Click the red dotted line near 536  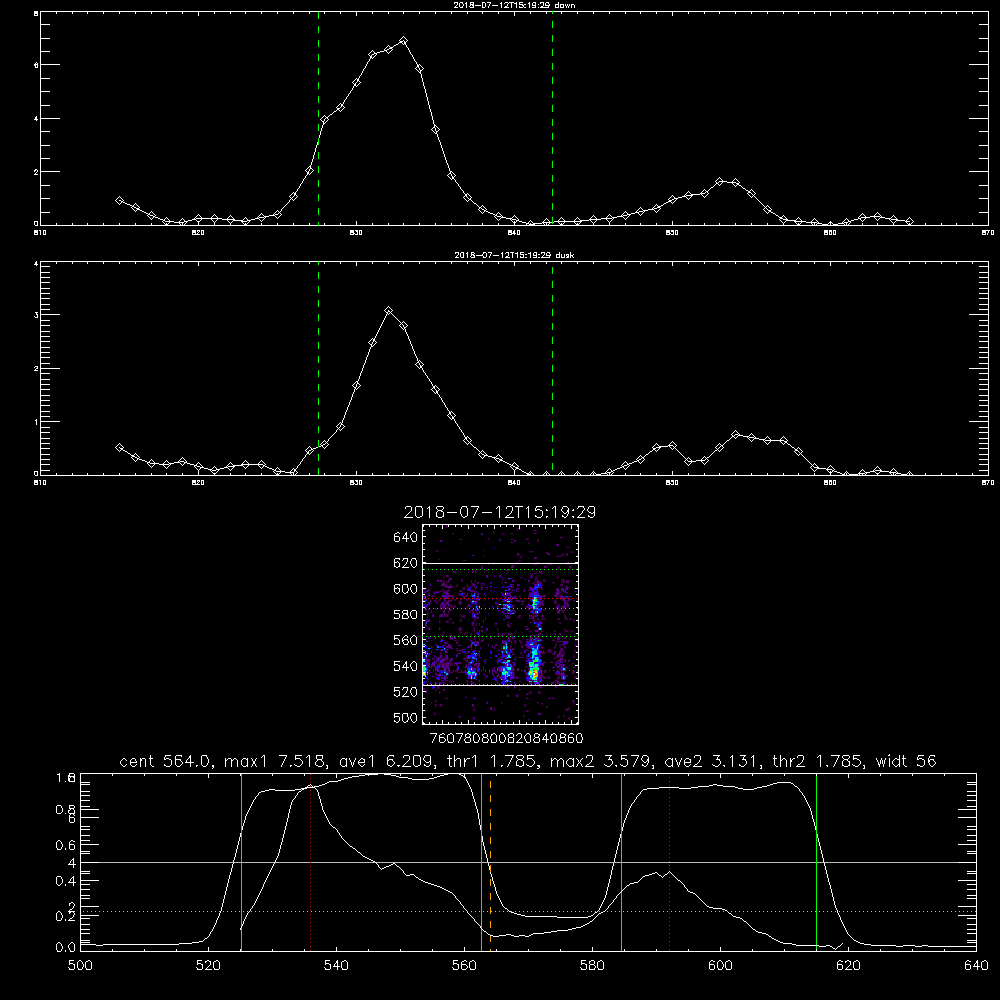click(311, 862)
